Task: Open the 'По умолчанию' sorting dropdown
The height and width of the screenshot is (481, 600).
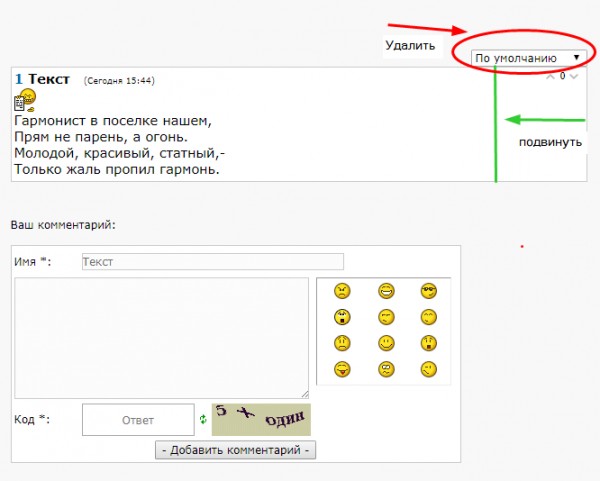Action: click(528, 58)
